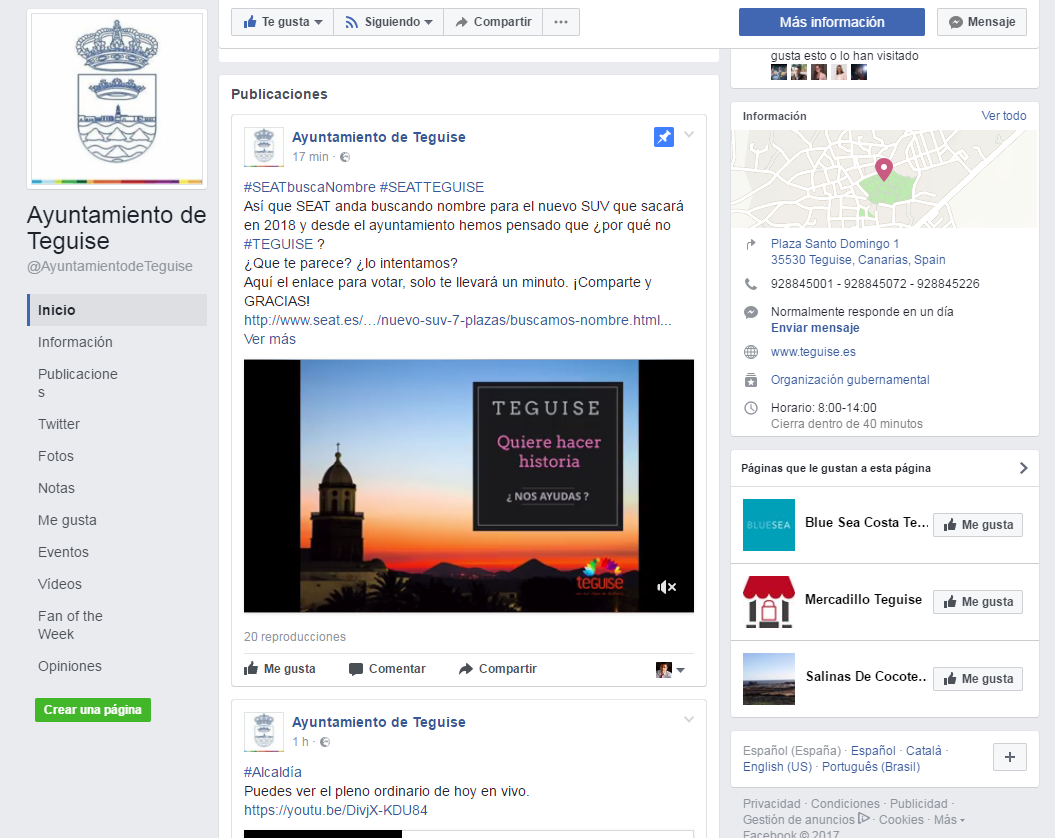Open Blue Sea Costa Teguise page thumbnail
Screen dimensions: 1055x838
click(x=768, y=525)
